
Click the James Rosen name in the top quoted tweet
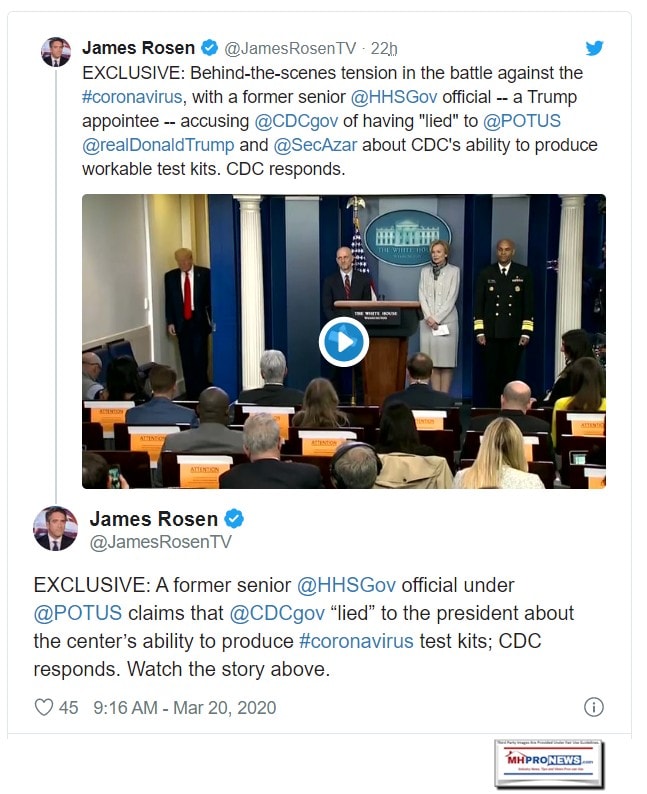tap(139, 48)
